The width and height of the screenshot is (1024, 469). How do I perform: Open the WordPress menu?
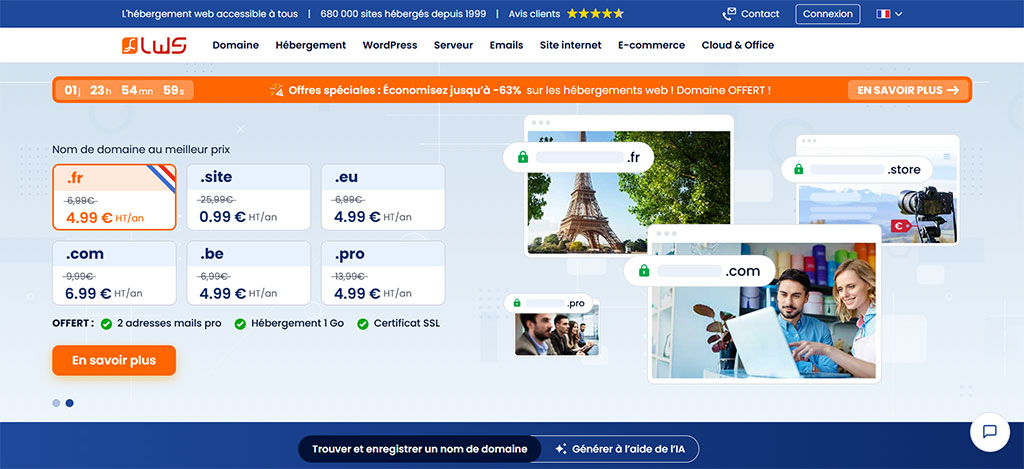[x=390, y=45]
